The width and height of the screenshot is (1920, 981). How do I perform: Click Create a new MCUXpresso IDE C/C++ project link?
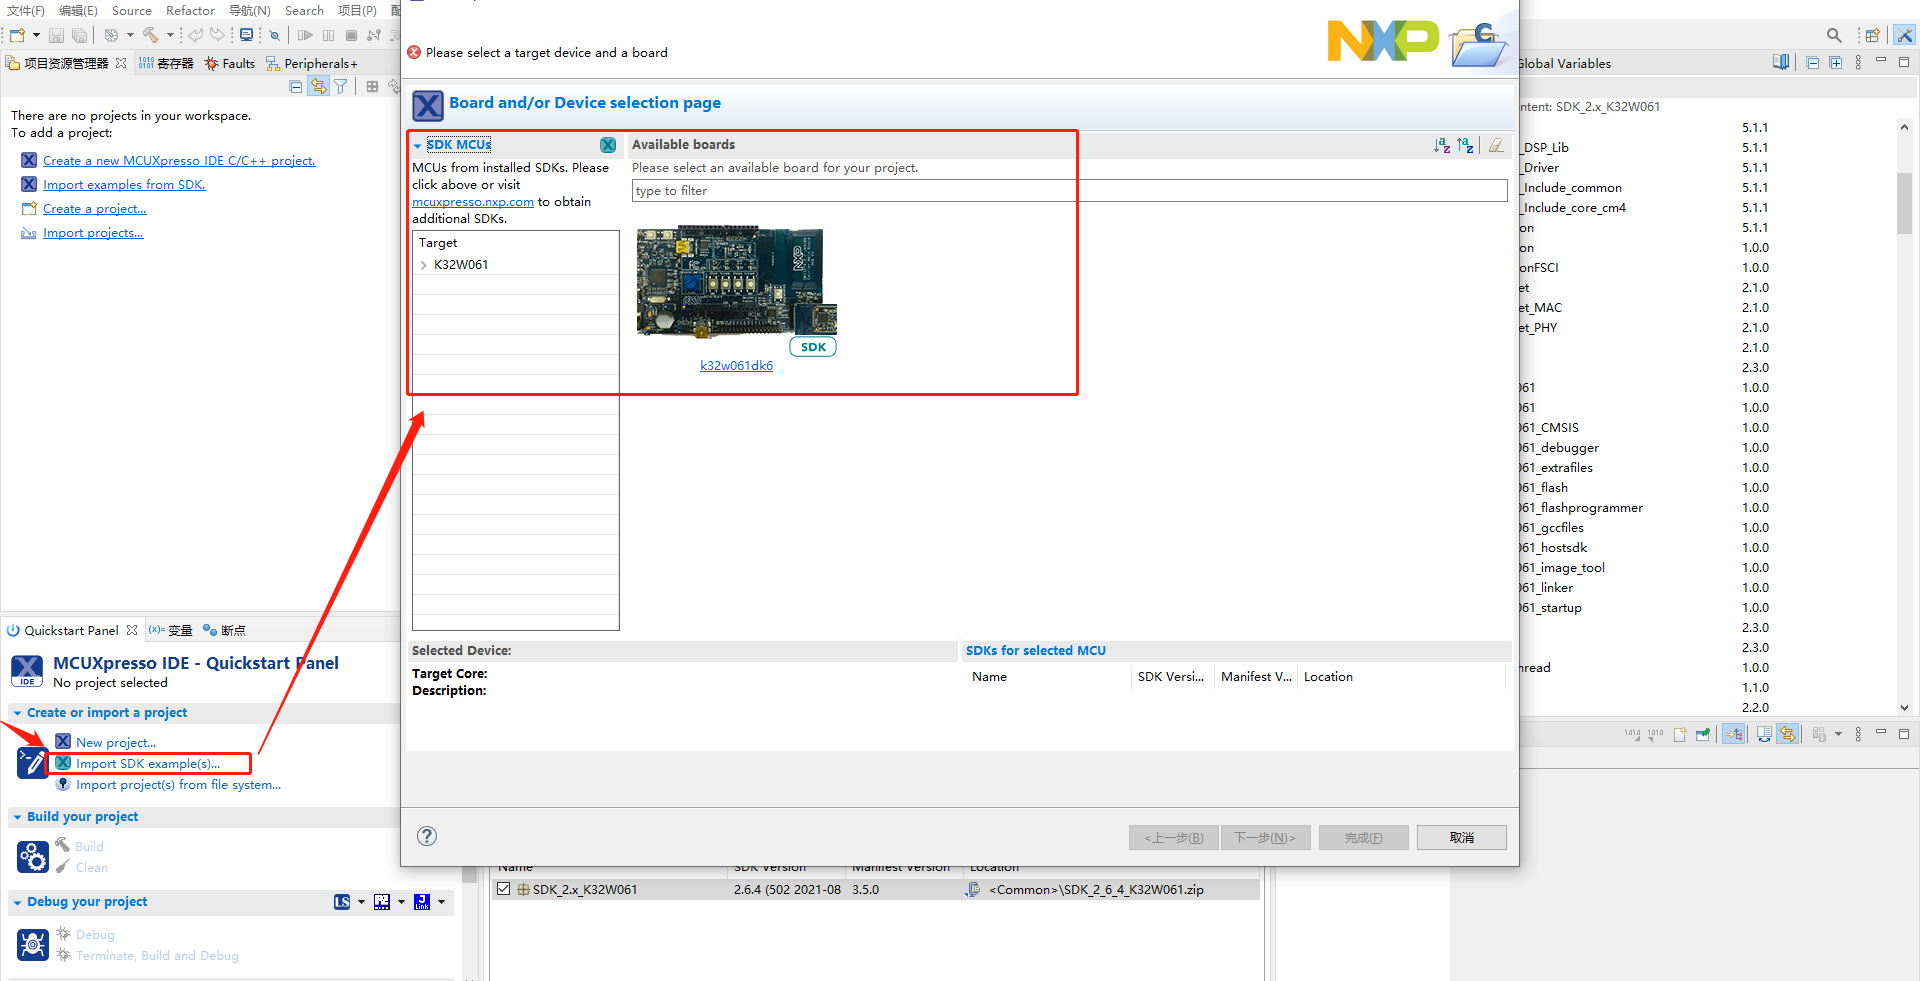pos(179,161)
